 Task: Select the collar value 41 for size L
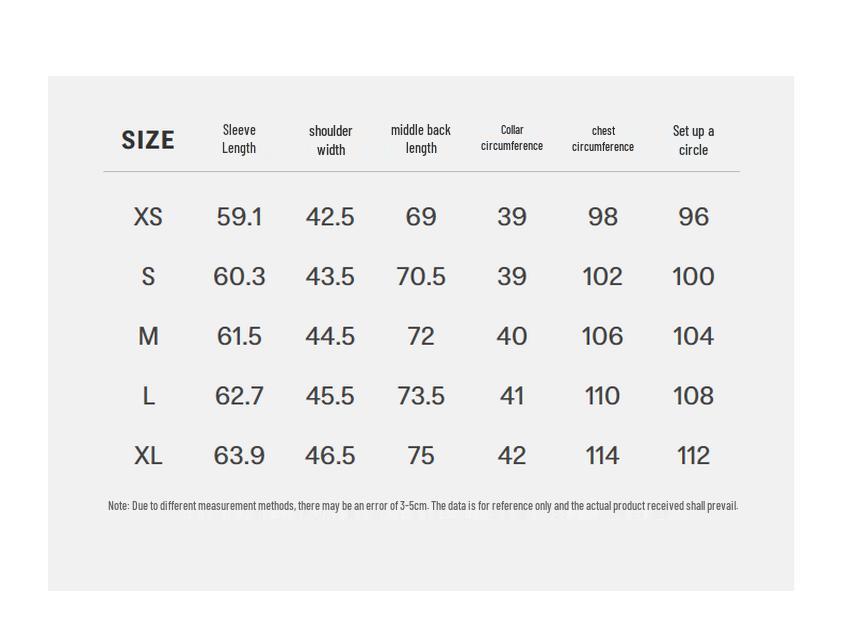point(512,397)
